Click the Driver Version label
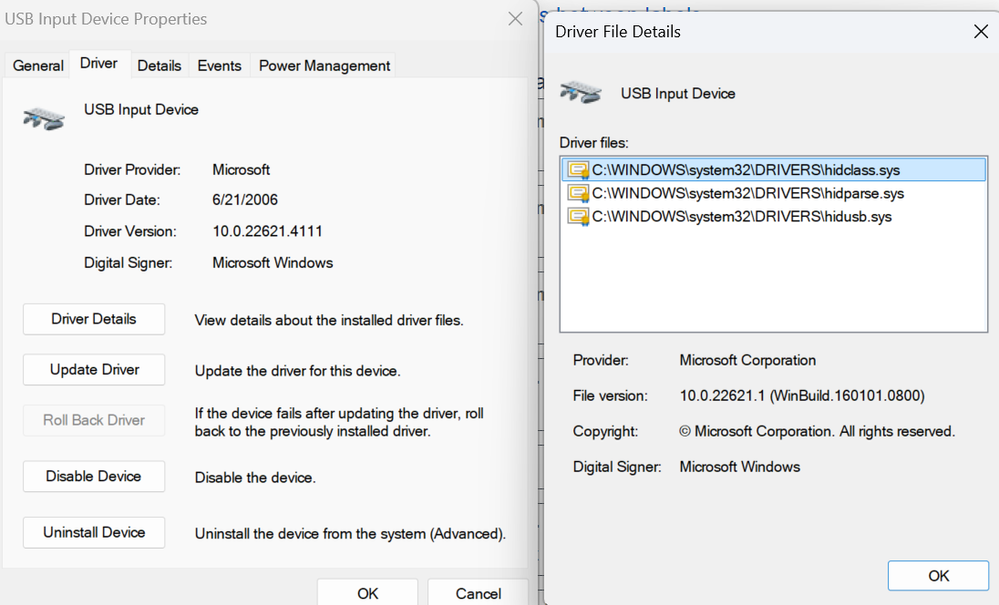Image resolution: width=999 pixels, height=605 pixels. click(x=130, y=231)
